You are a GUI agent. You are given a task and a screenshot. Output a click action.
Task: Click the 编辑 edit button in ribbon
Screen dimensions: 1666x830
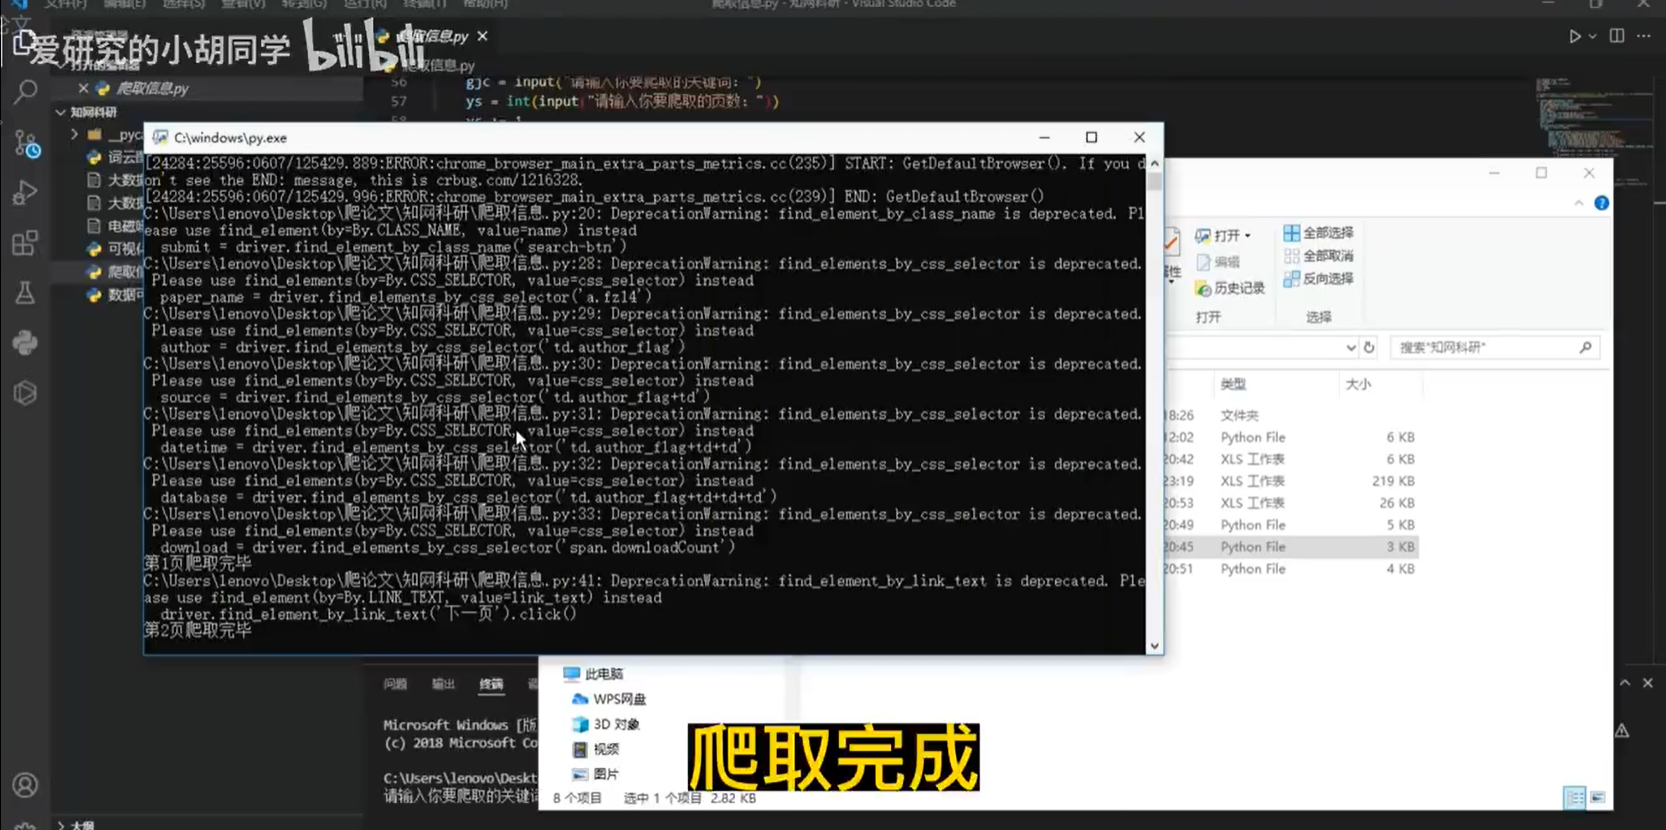1218,262
